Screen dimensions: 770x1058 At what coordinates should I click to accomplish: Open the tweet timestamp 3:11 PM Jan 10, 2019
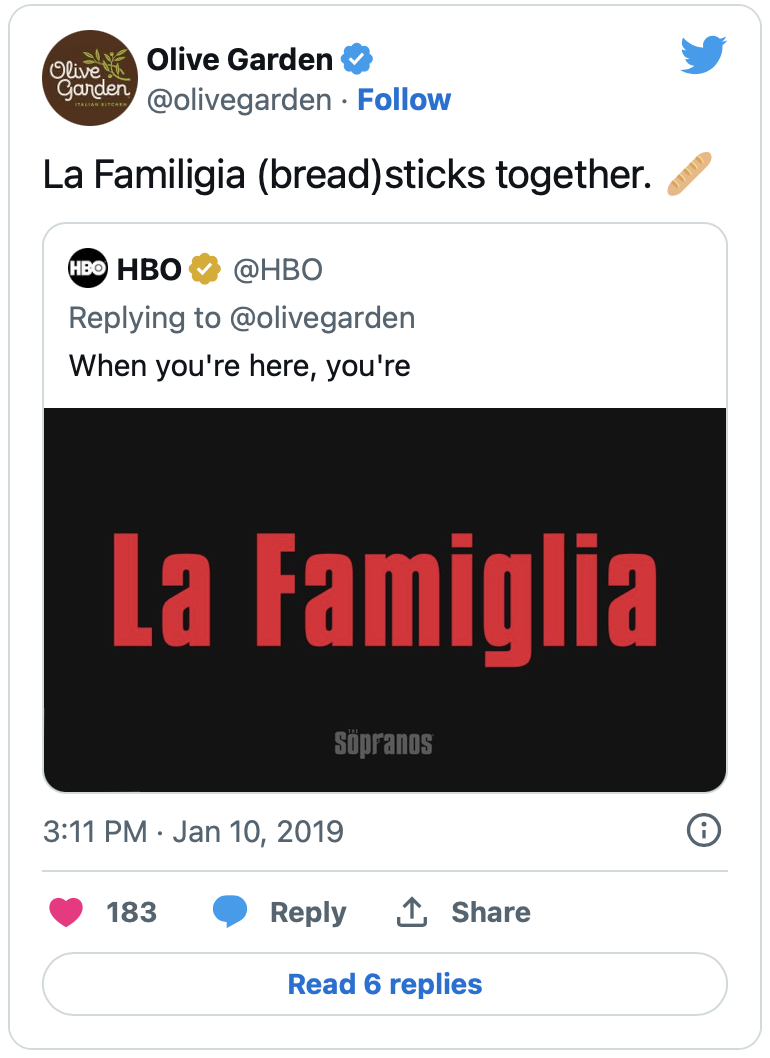click(193, 831)
